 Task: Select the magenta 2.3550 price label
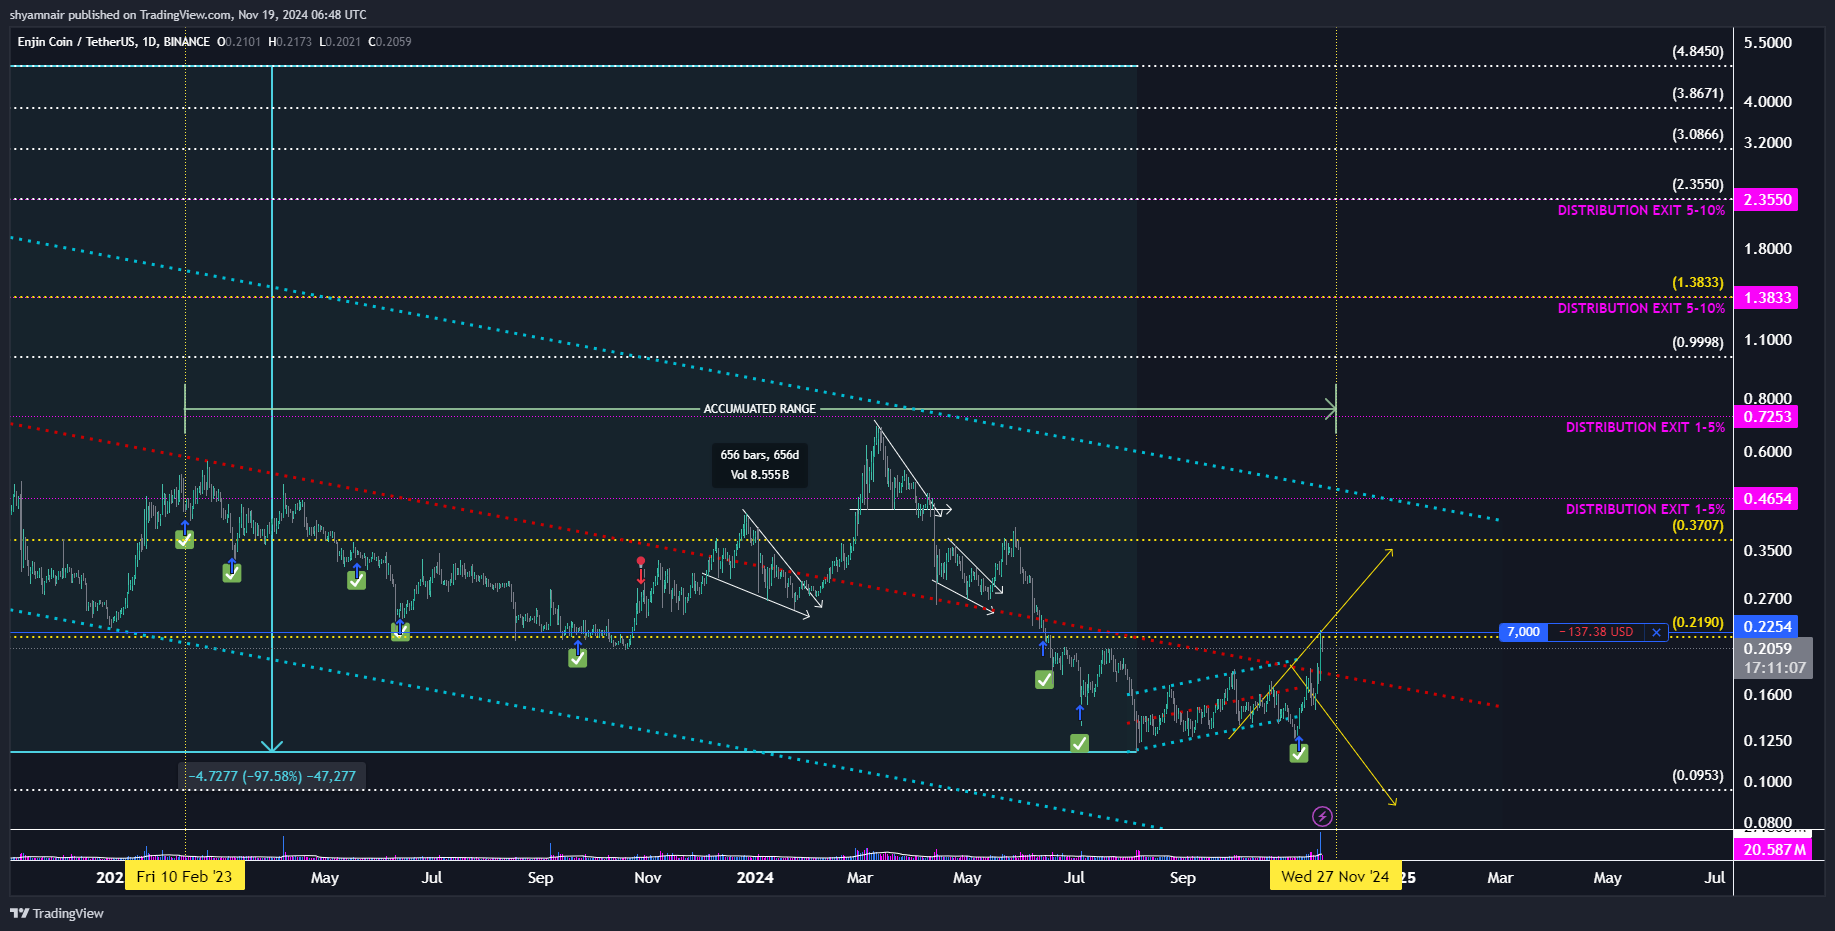[x=1767, y=200]
